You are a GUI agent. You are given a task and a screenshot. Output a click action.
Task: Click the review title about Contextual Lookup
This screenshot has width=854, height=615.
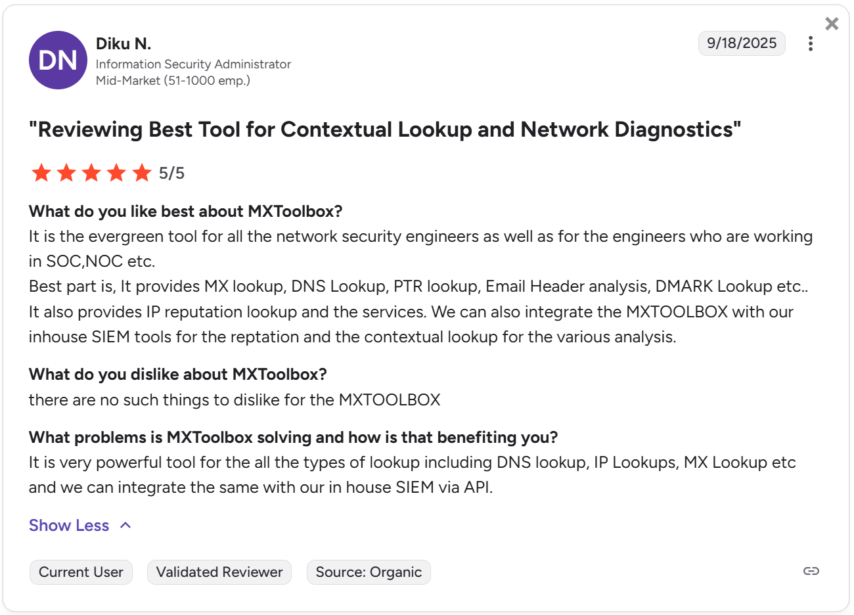coord(385,130)
